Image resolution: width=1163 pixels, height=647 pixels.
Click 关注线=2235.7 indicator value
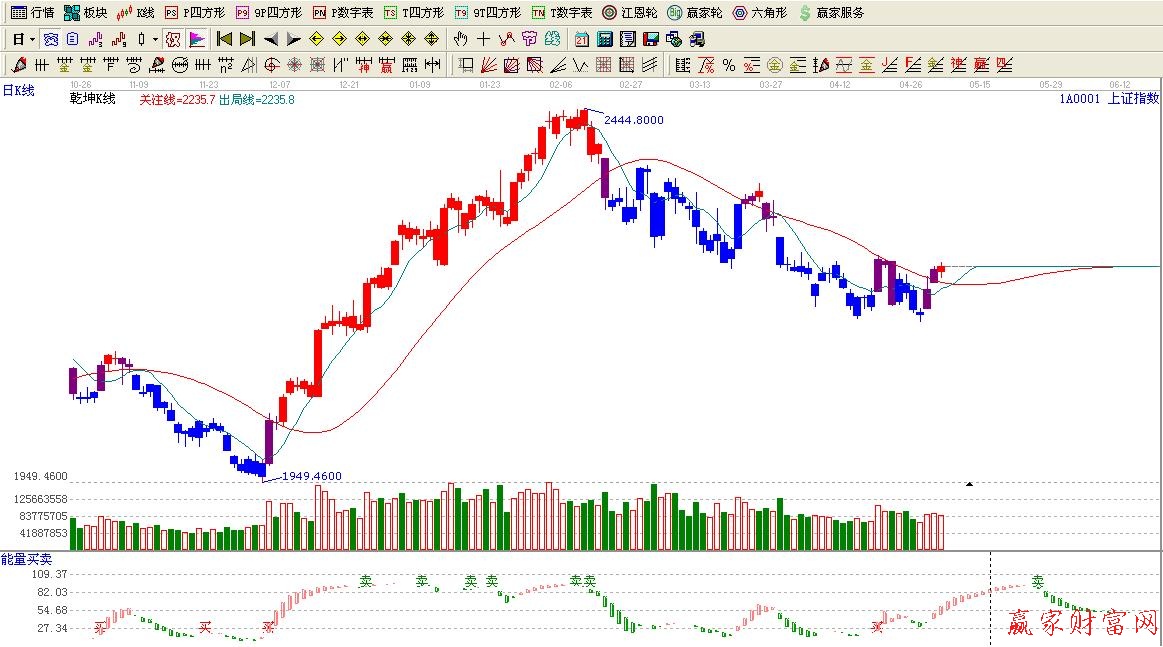pos(177,99)
